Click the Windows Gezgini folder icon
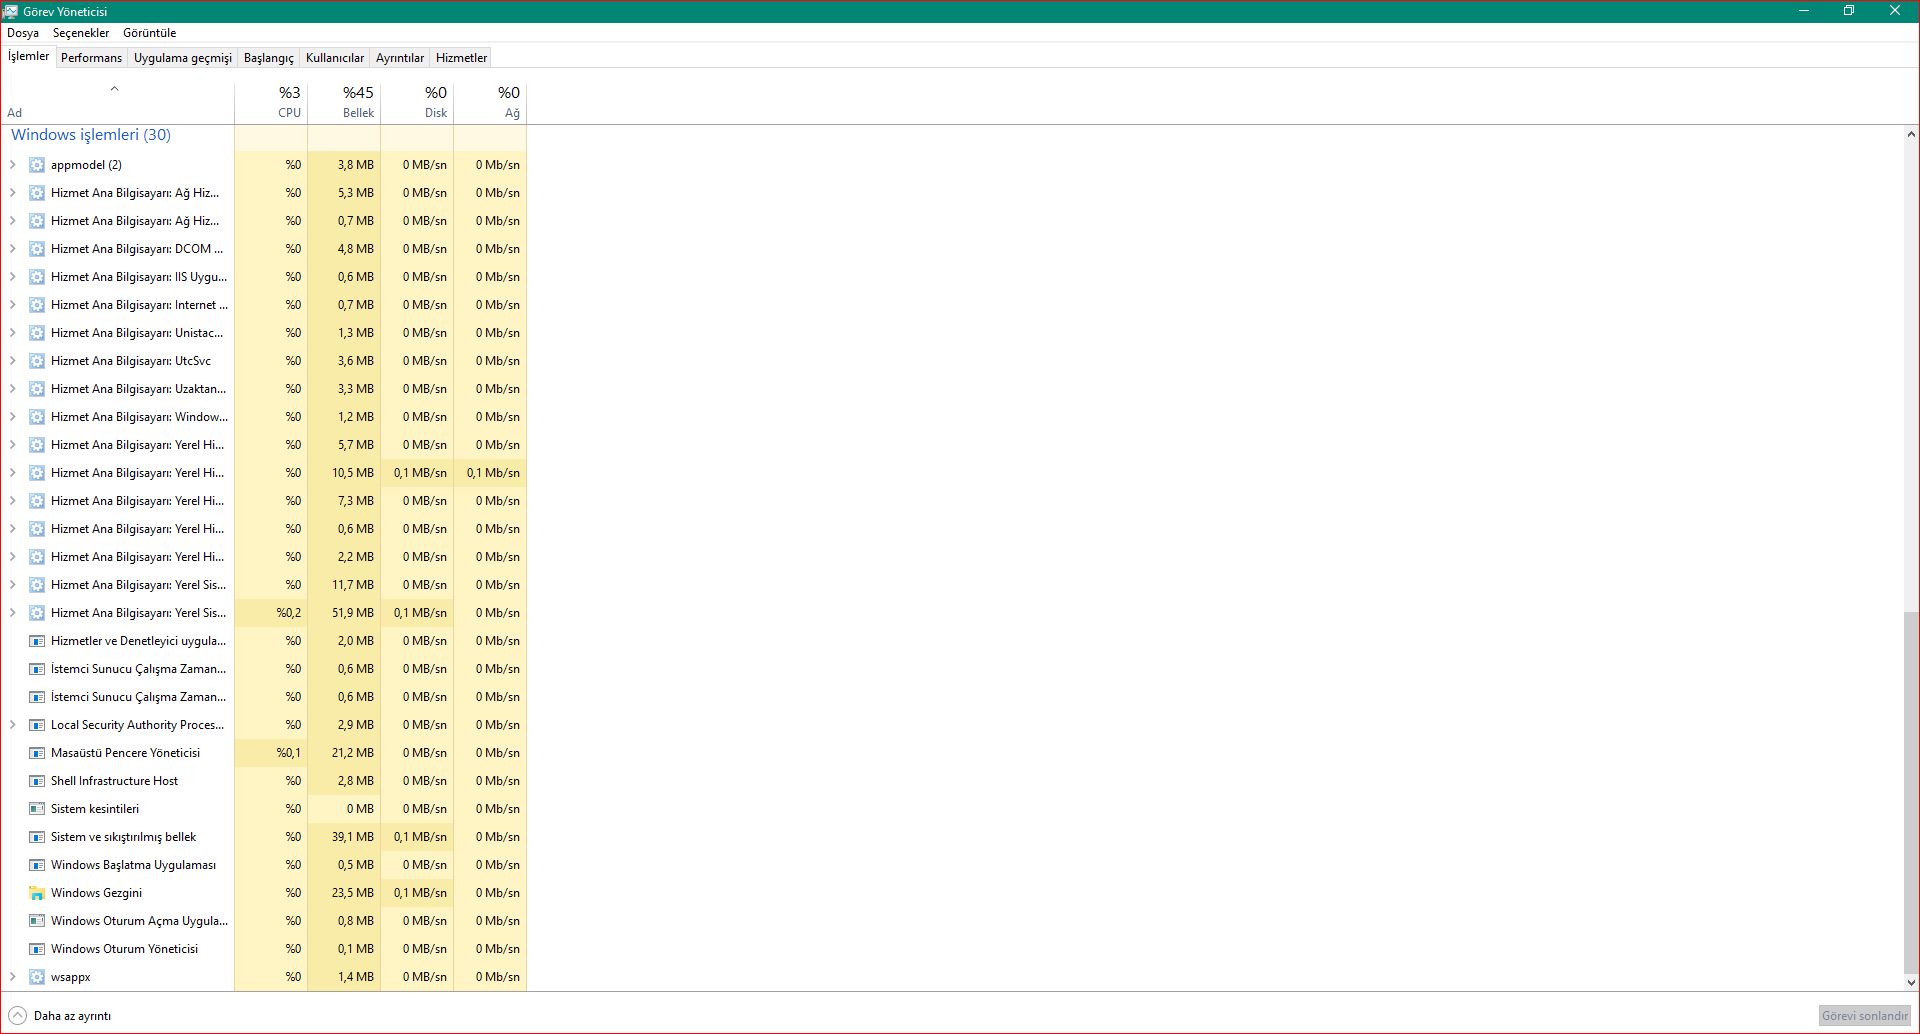1920x1034 pixels. point(37,893)
